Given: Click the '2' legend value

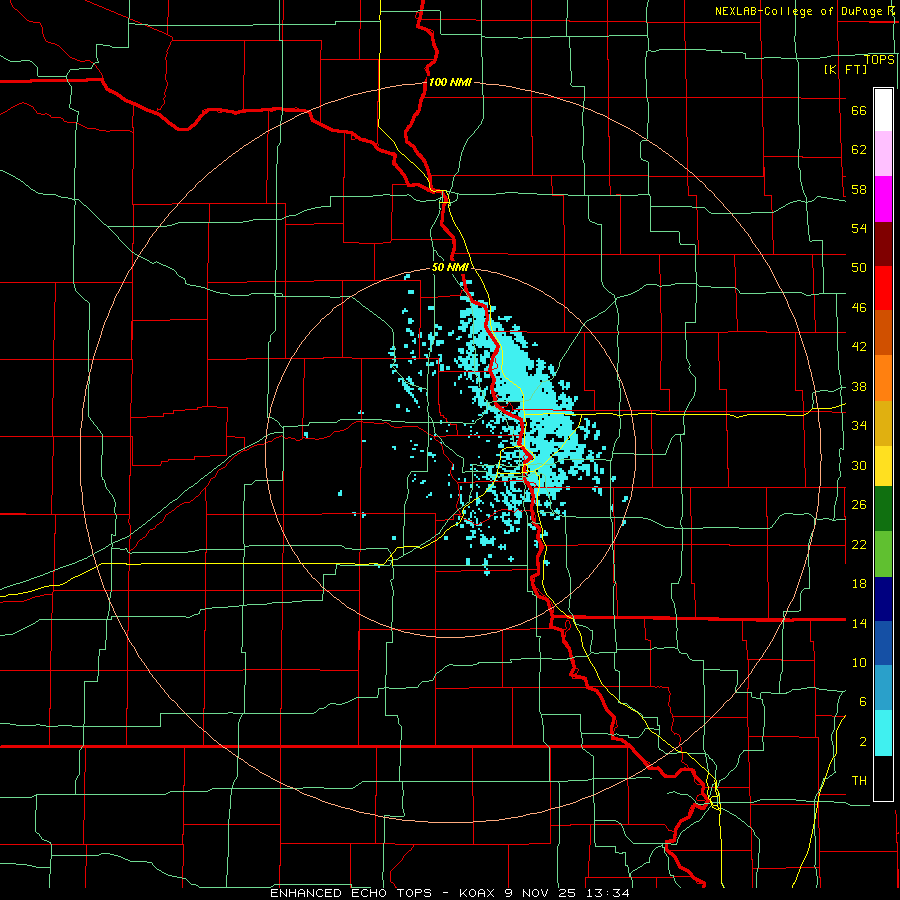Looking at the screenshot, I should click(862, 742).
